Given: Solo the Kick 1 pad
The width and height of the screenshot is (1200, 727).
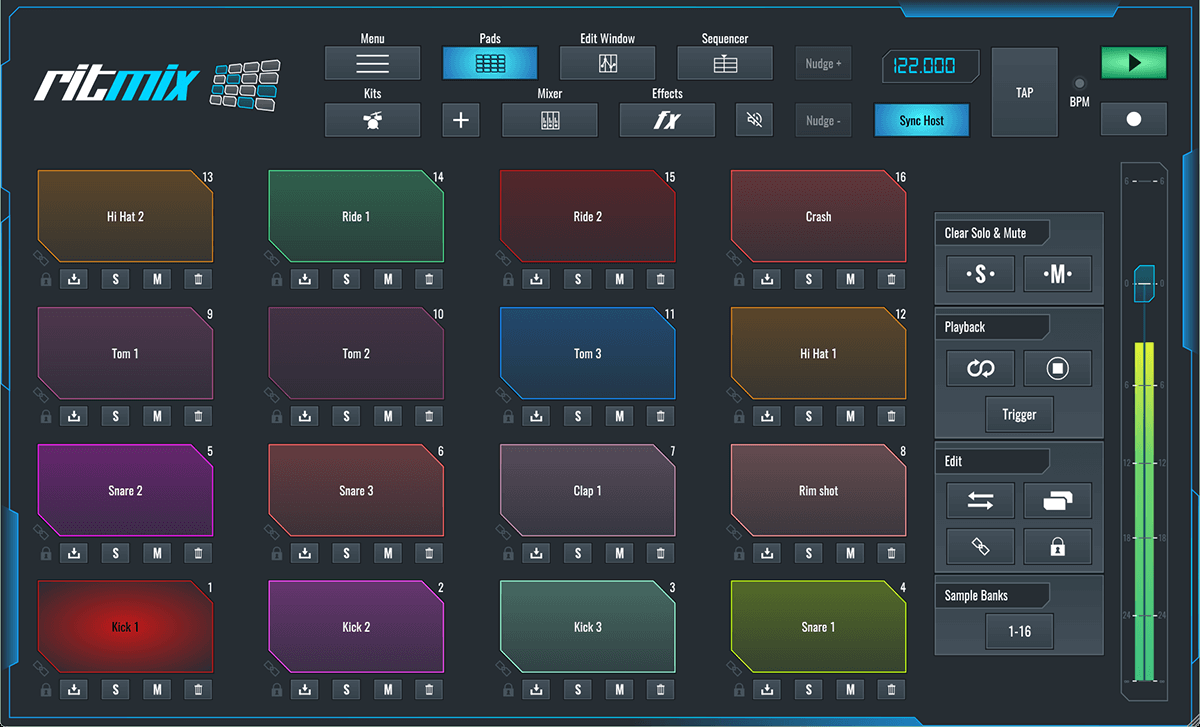Looking at the screenshot, I should tap(115, 689).
